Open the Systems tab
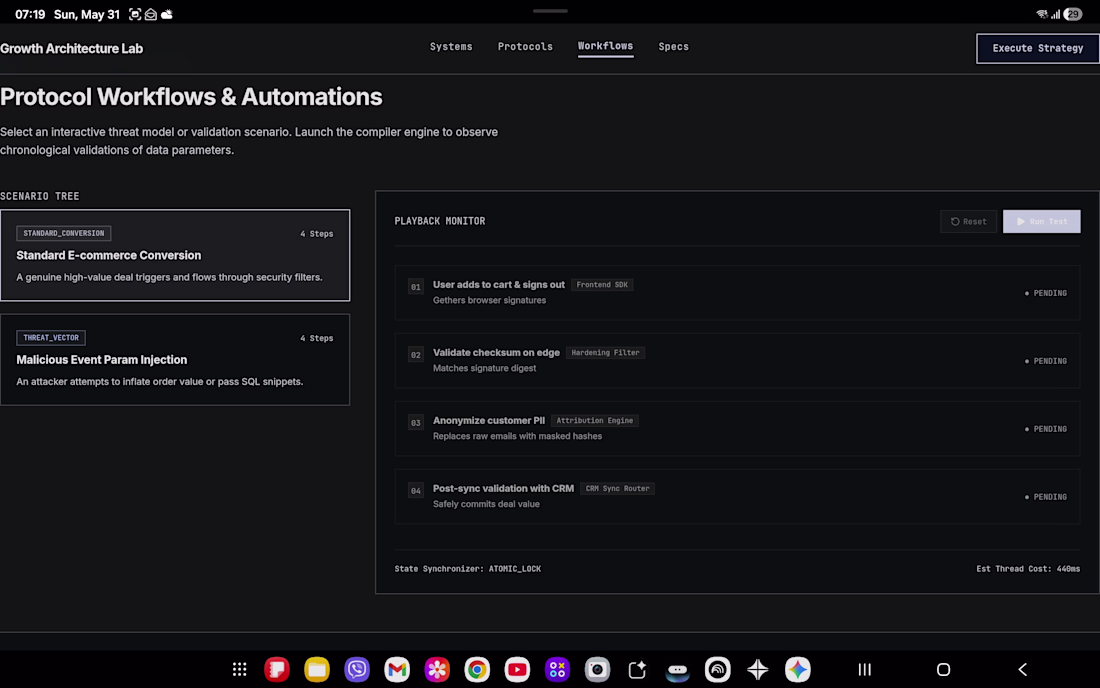 (x=451, y=46)
